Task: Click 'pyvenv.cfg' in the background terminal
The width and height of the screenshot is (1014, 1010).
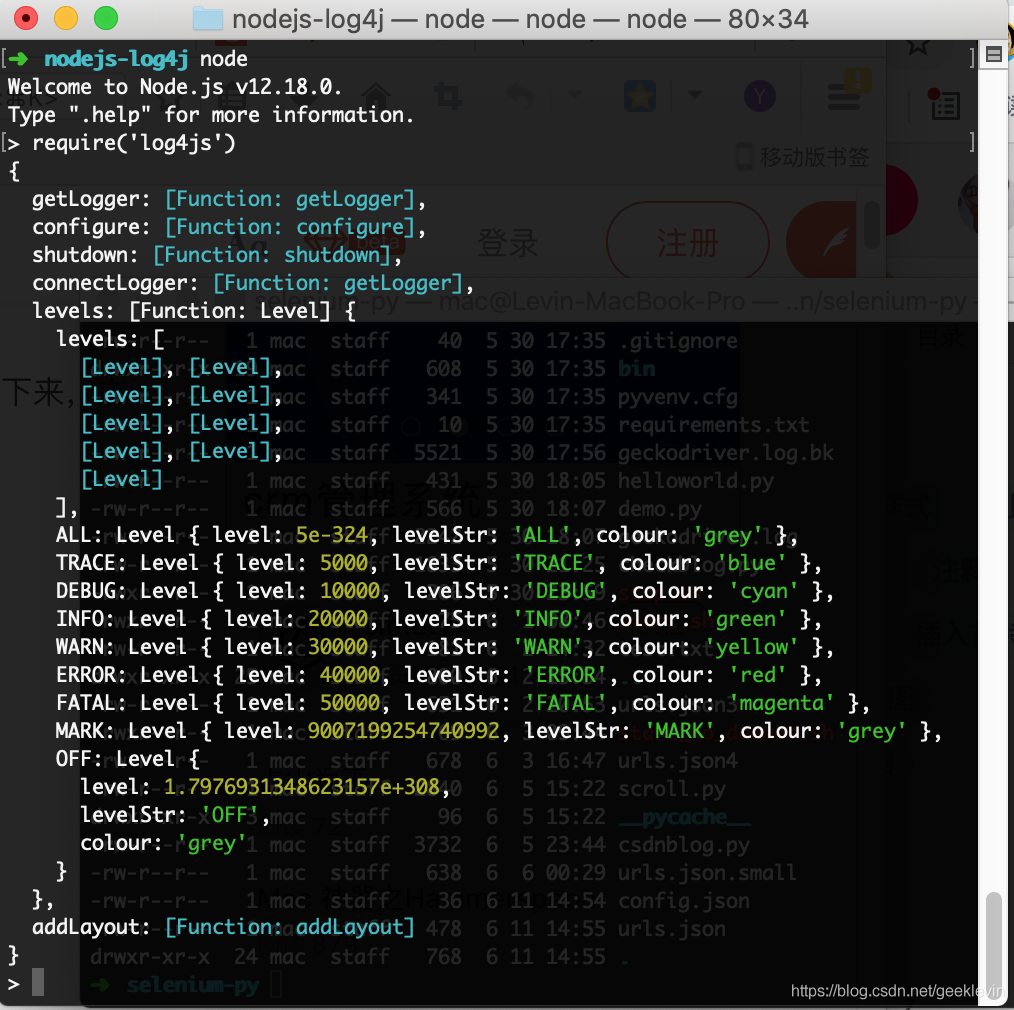Action: pyautogui.click(x=677, y=396)
